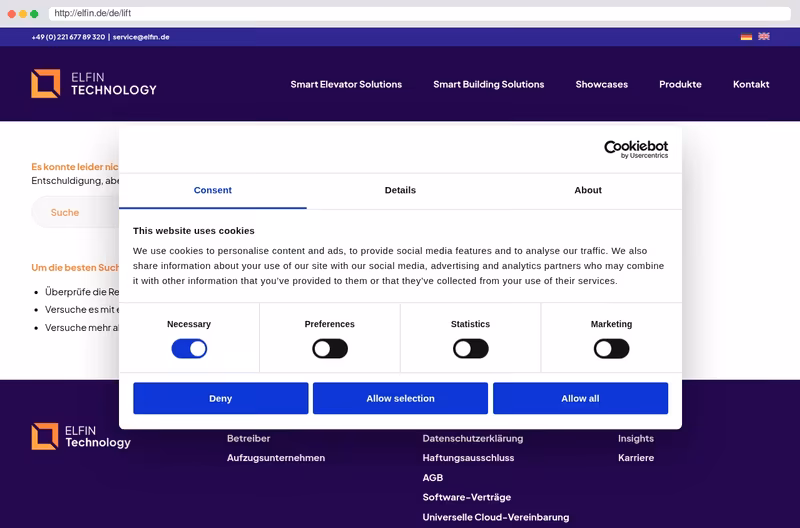Click the Elfin Technology footer logo
This screenshot has width=800, height=528.
(81, 437)
